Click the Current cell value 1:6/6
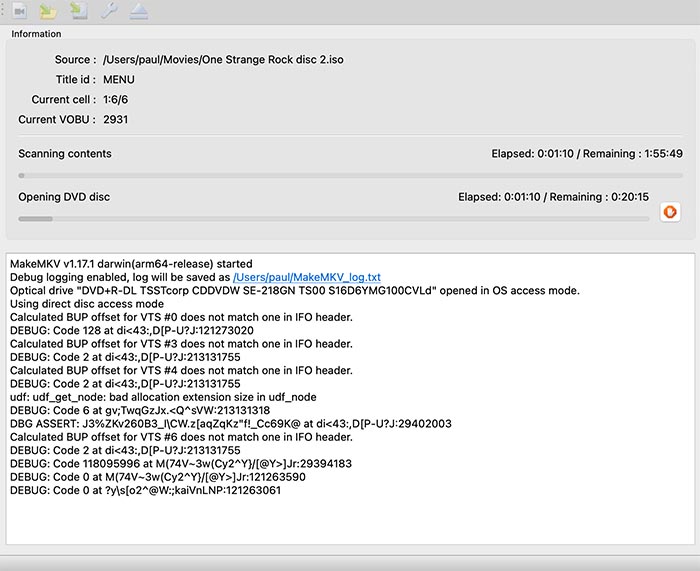This screenshot has width=700, height=571. 116,99
